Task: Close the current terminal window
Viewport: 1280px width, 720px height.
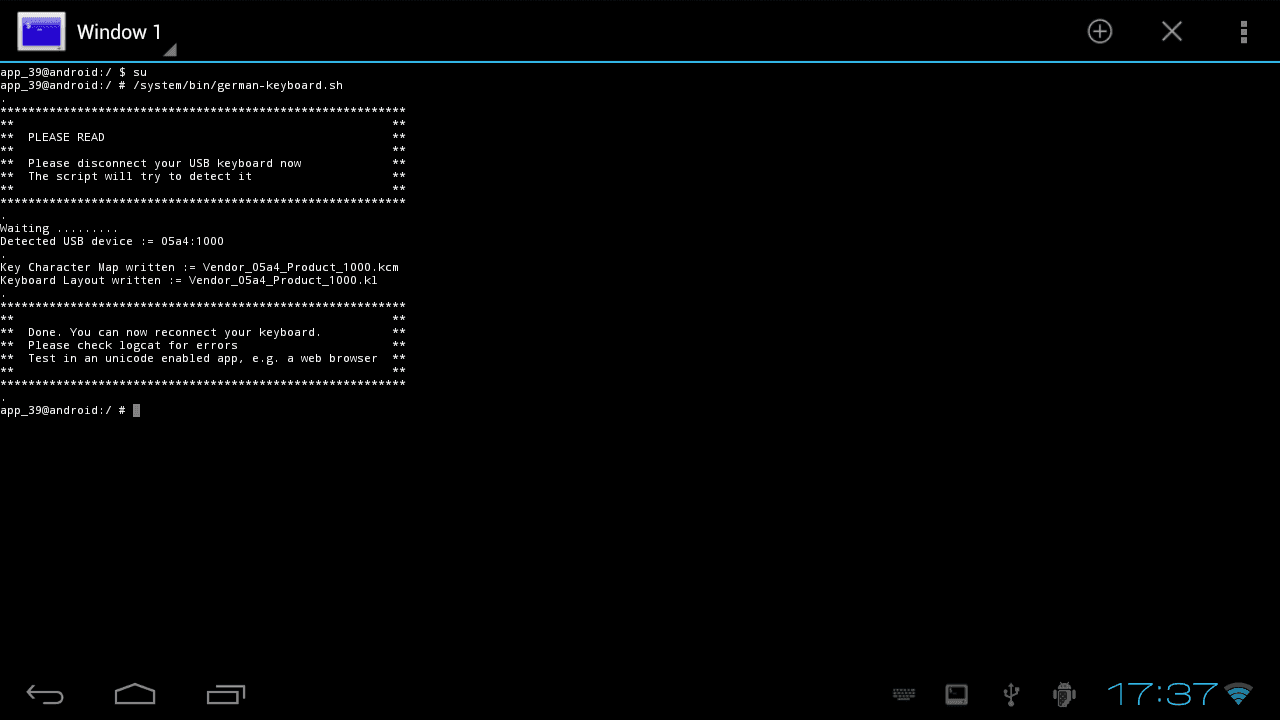Action: point(1172,31)
